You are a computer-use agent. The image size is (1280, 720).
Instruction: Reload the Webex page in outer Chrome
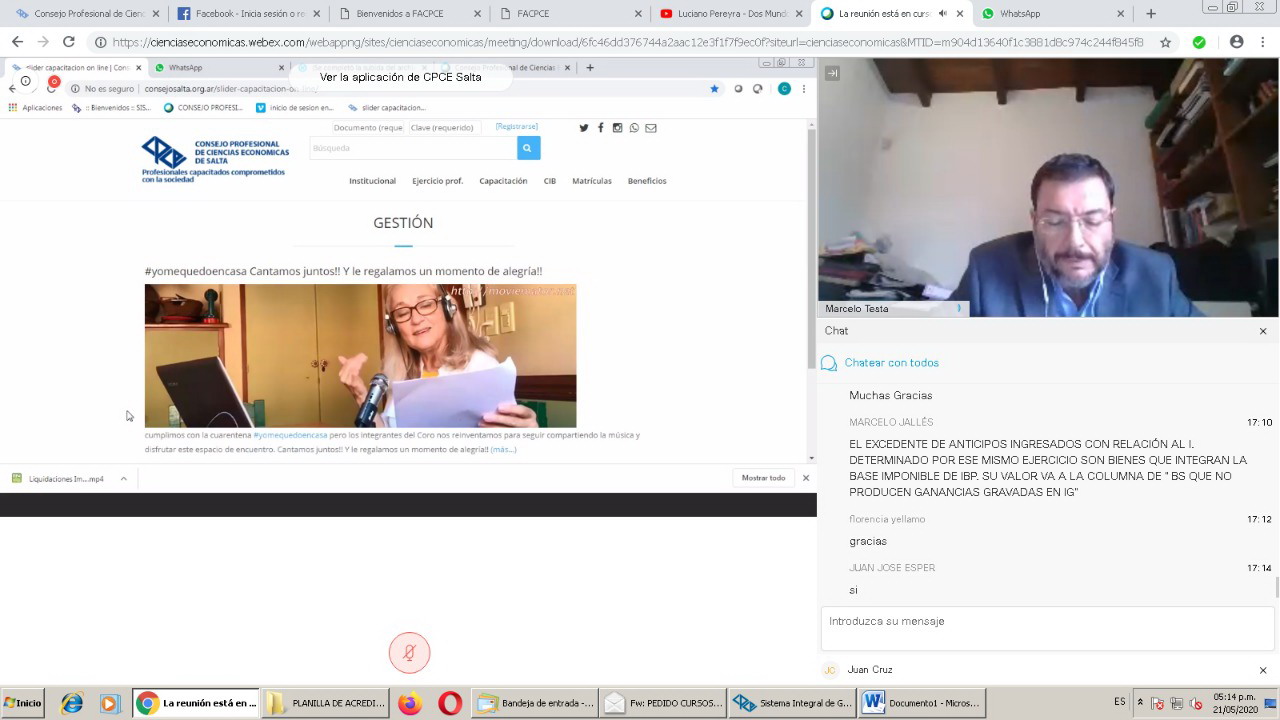[68, 42]
